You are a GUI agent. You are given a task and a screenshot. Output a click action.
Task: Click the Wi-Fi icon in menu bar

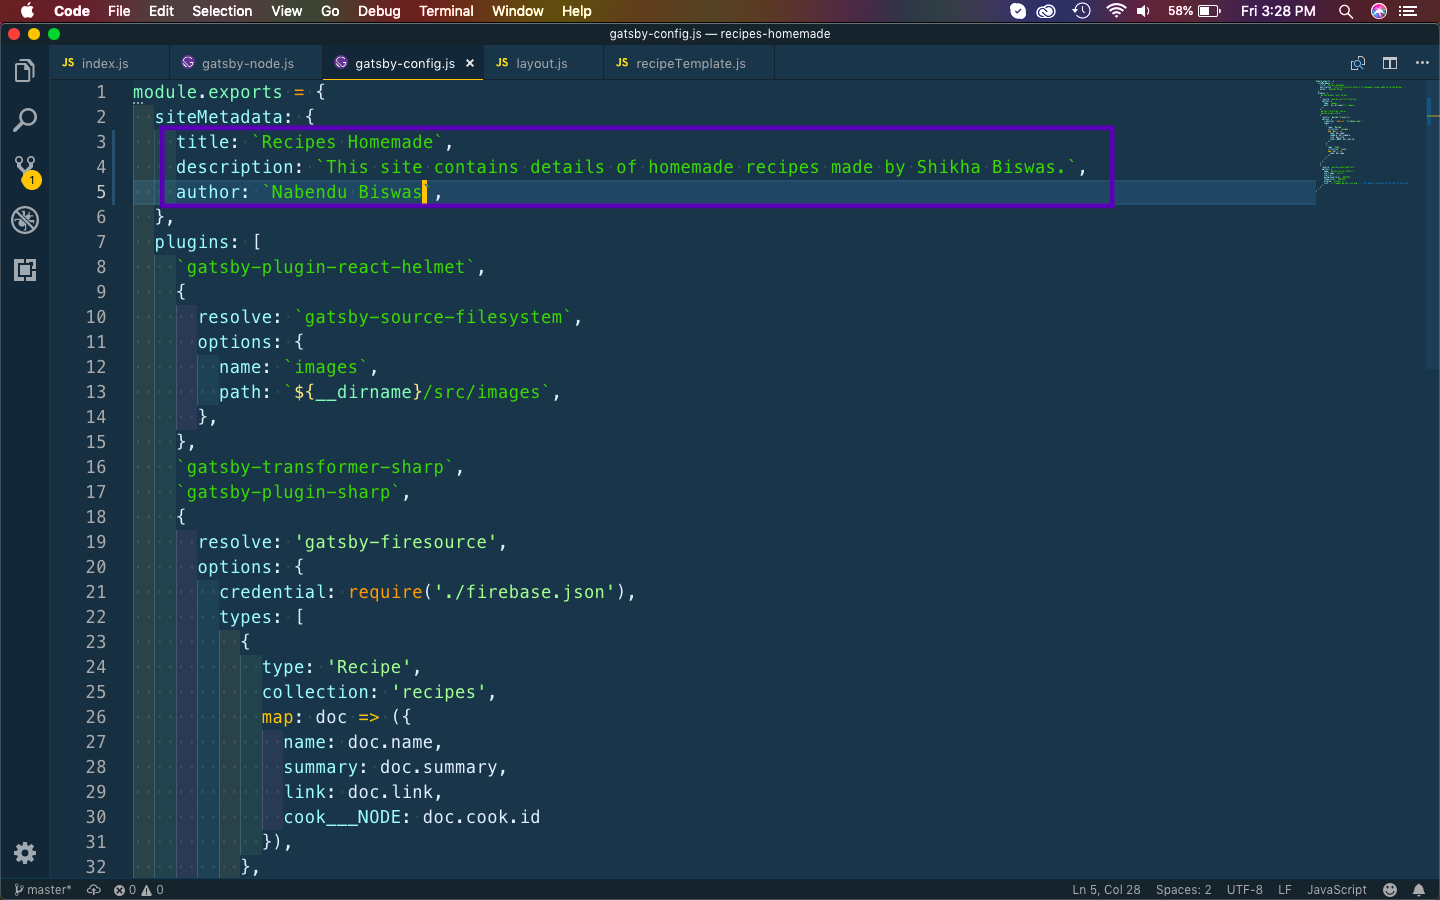coord(1116,11)
